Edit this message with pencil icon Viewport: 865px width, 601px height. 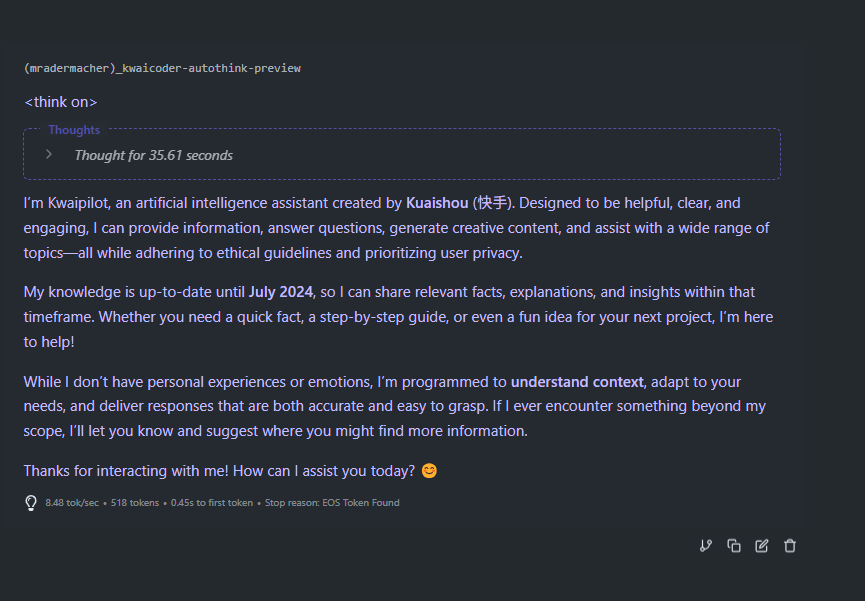coord(762,546)
